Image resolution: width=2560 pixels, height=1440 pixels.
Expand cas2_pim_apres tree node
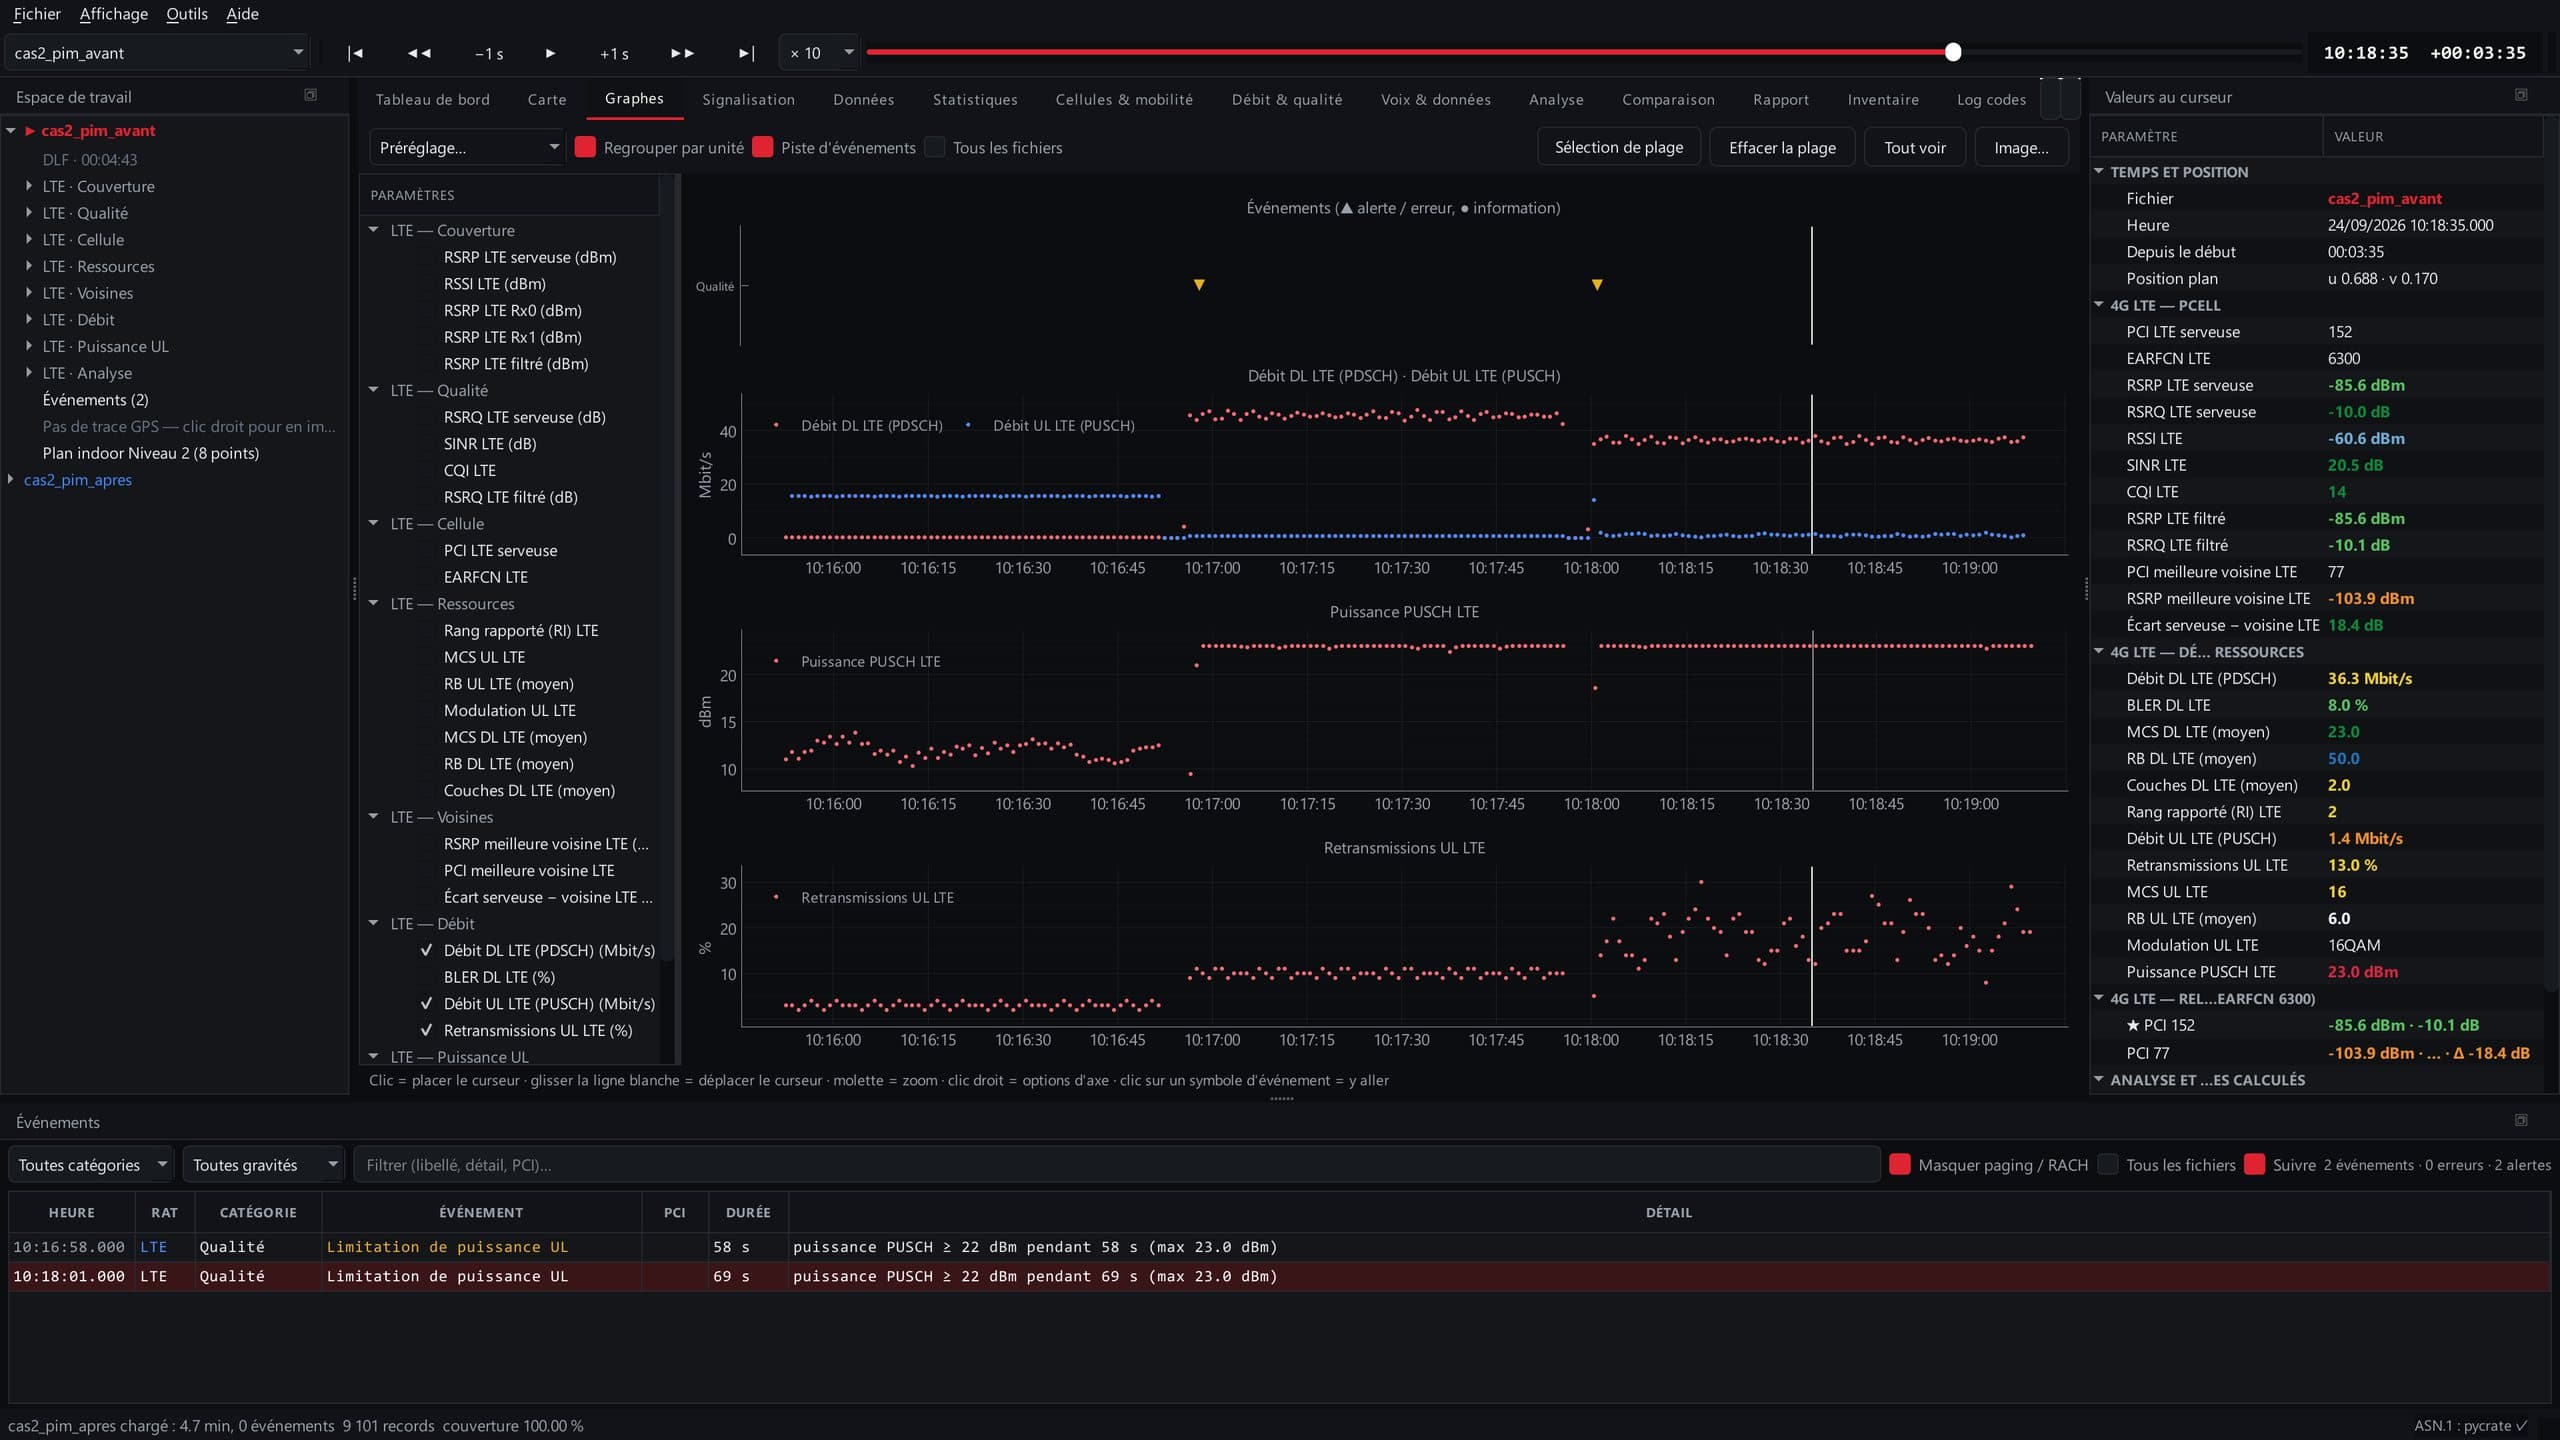click(x=11, y=479)
